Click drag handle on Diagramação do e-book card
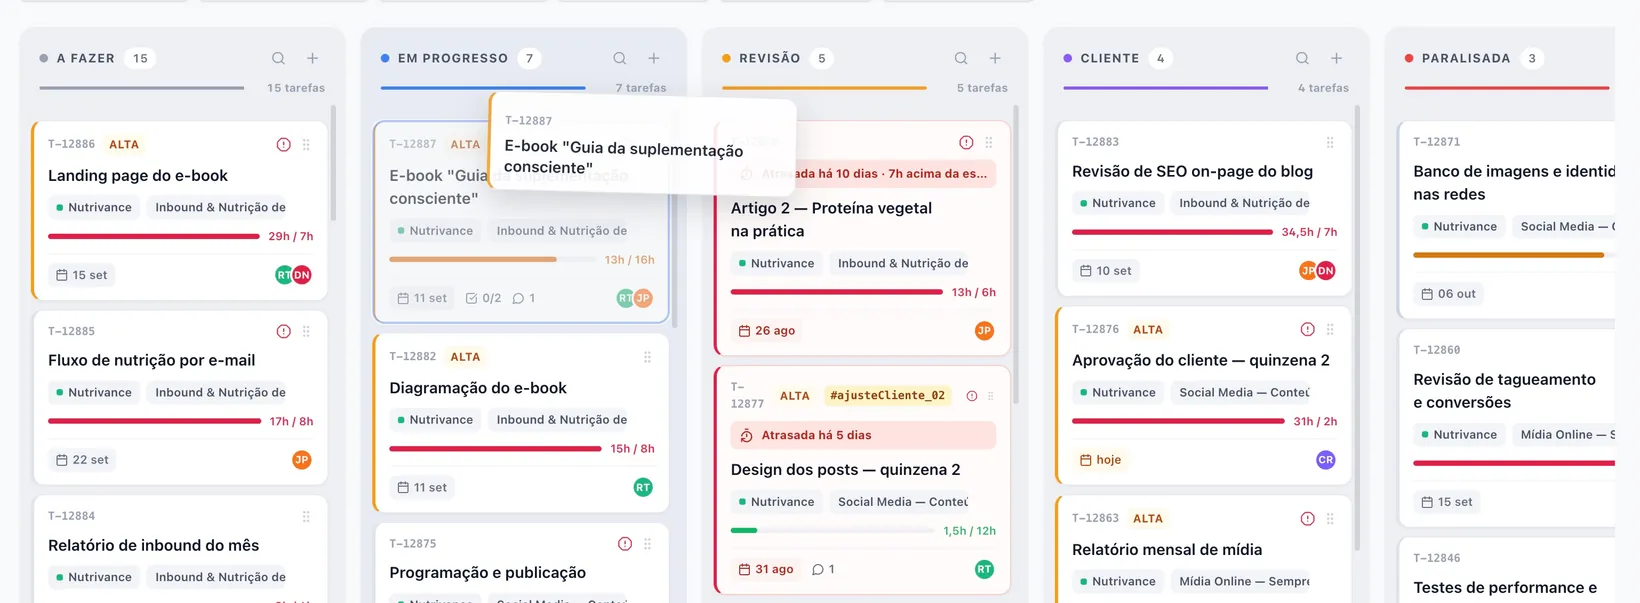1640x603 pixels. click(x=647, y=357)
